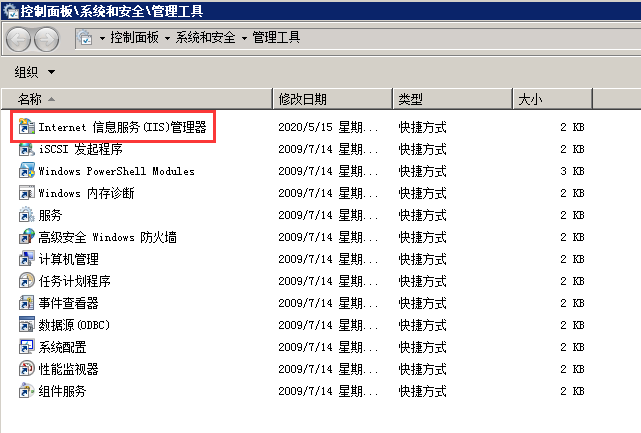Viewport: 641px width, 433px height.
Task: Click the title bar control panel icon
Action: pos(11,11)
